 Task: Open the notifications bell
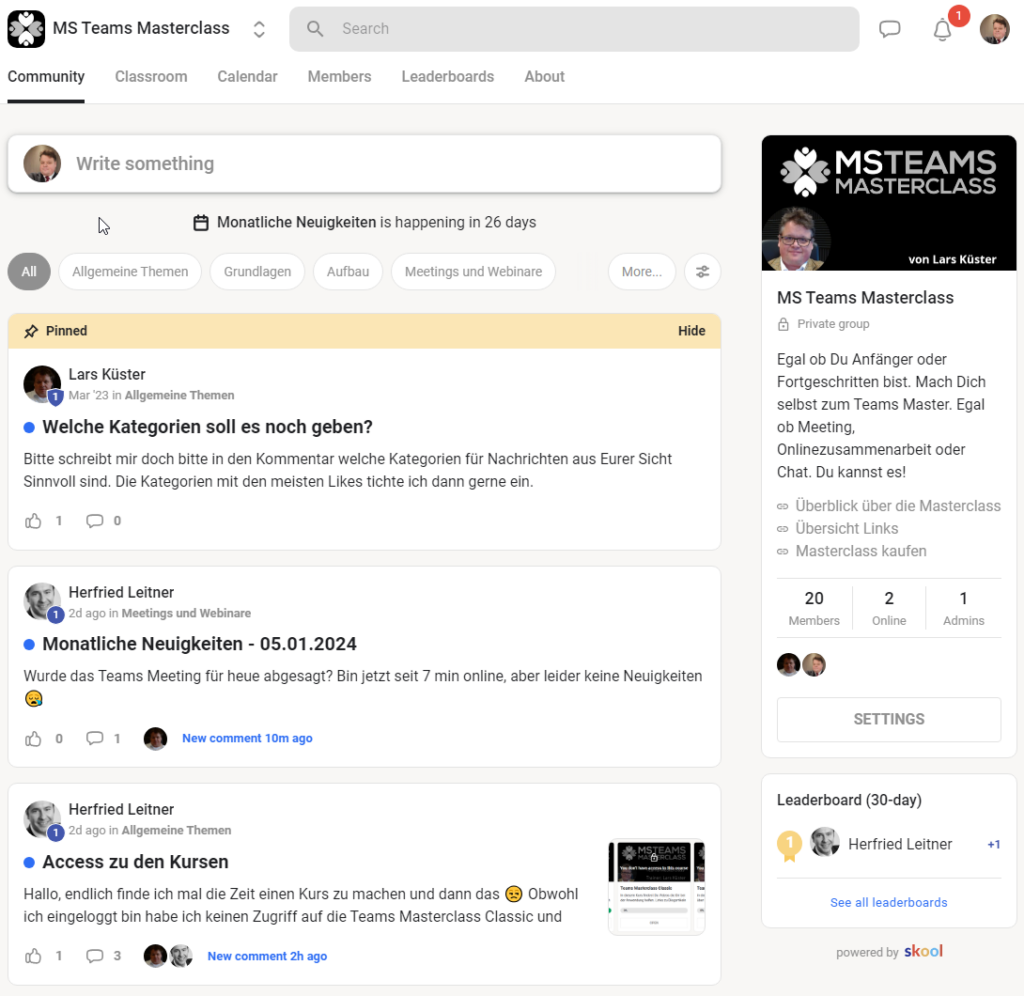click(942, 29)
